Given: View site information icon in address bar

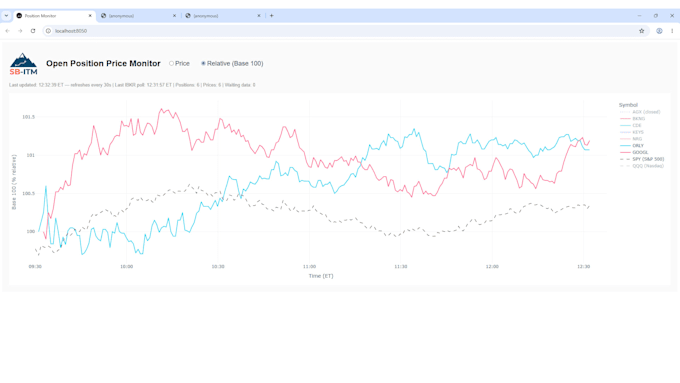Looking at the screenshot, I should point(49,31).
